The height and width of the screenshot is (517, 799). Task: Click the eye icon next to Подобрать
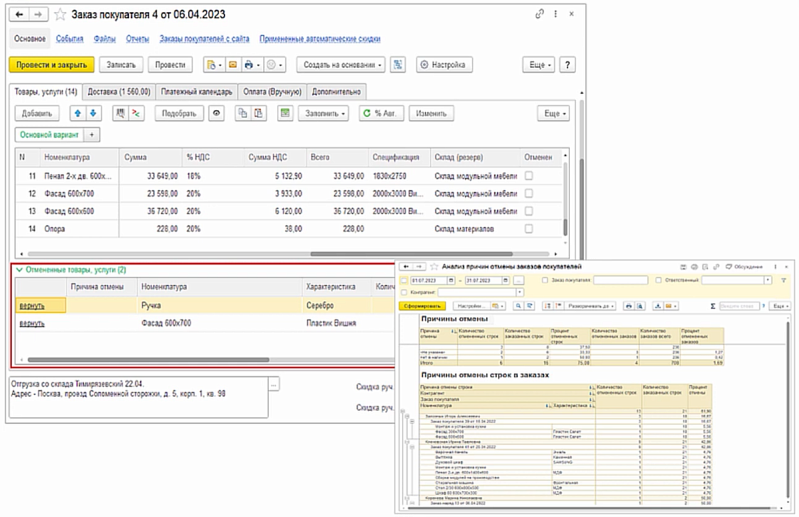[x=217, y=113]
